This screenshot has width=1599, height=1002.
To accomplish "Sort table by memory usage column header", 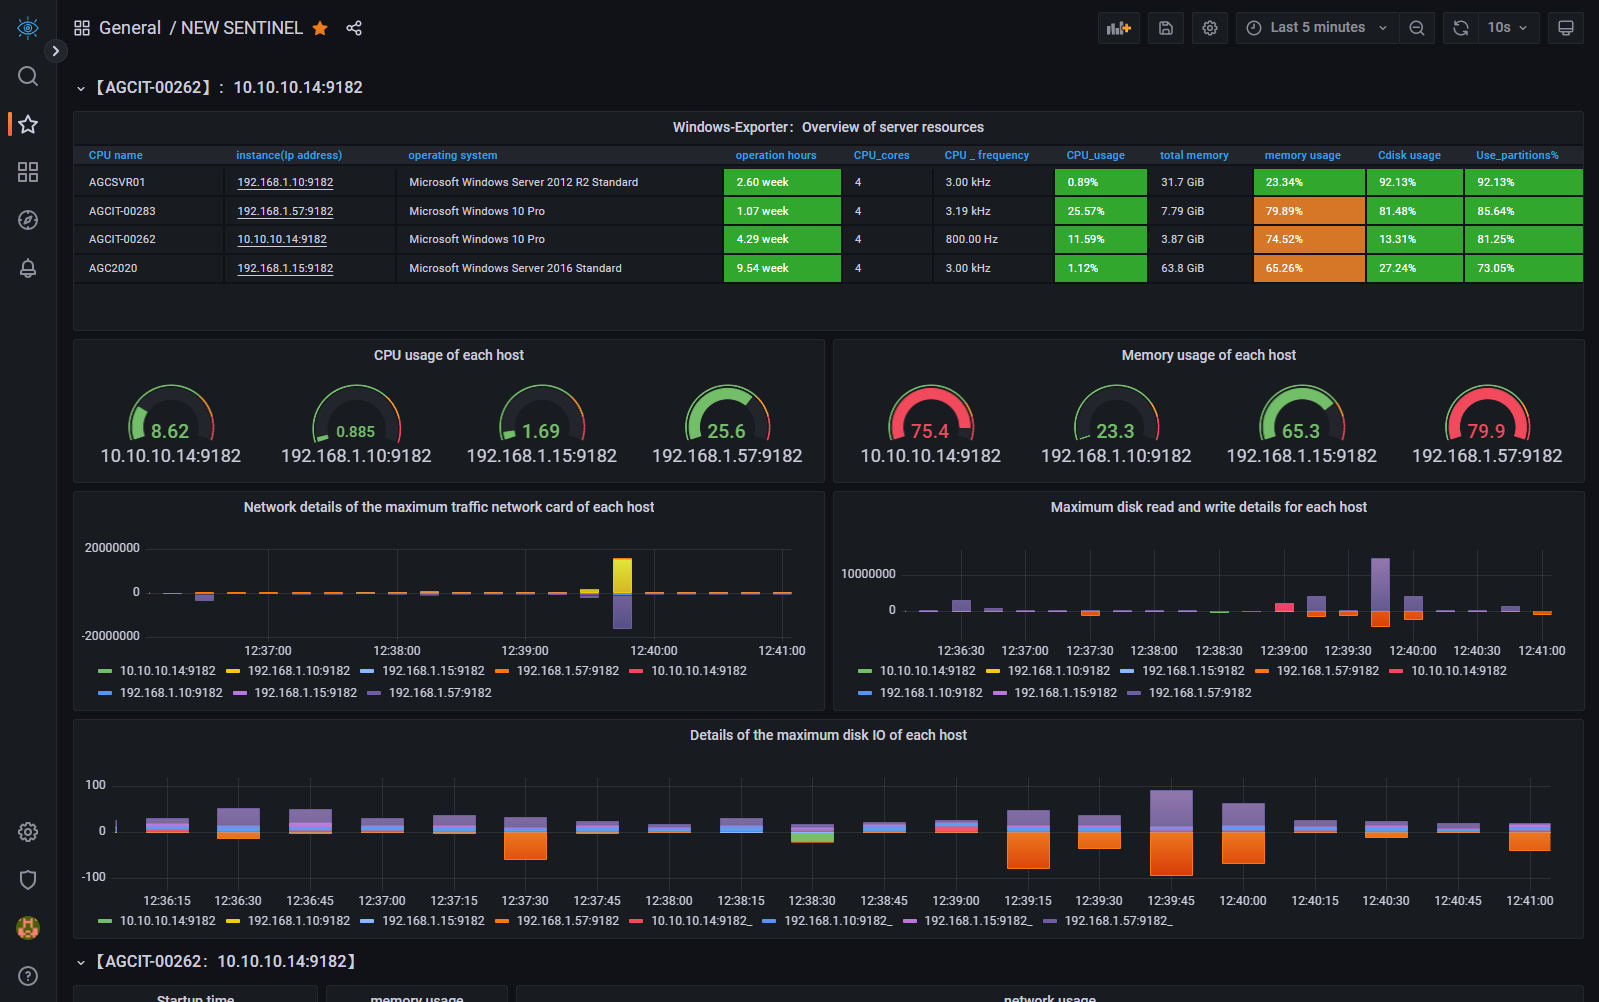I will pos(1302,155).
